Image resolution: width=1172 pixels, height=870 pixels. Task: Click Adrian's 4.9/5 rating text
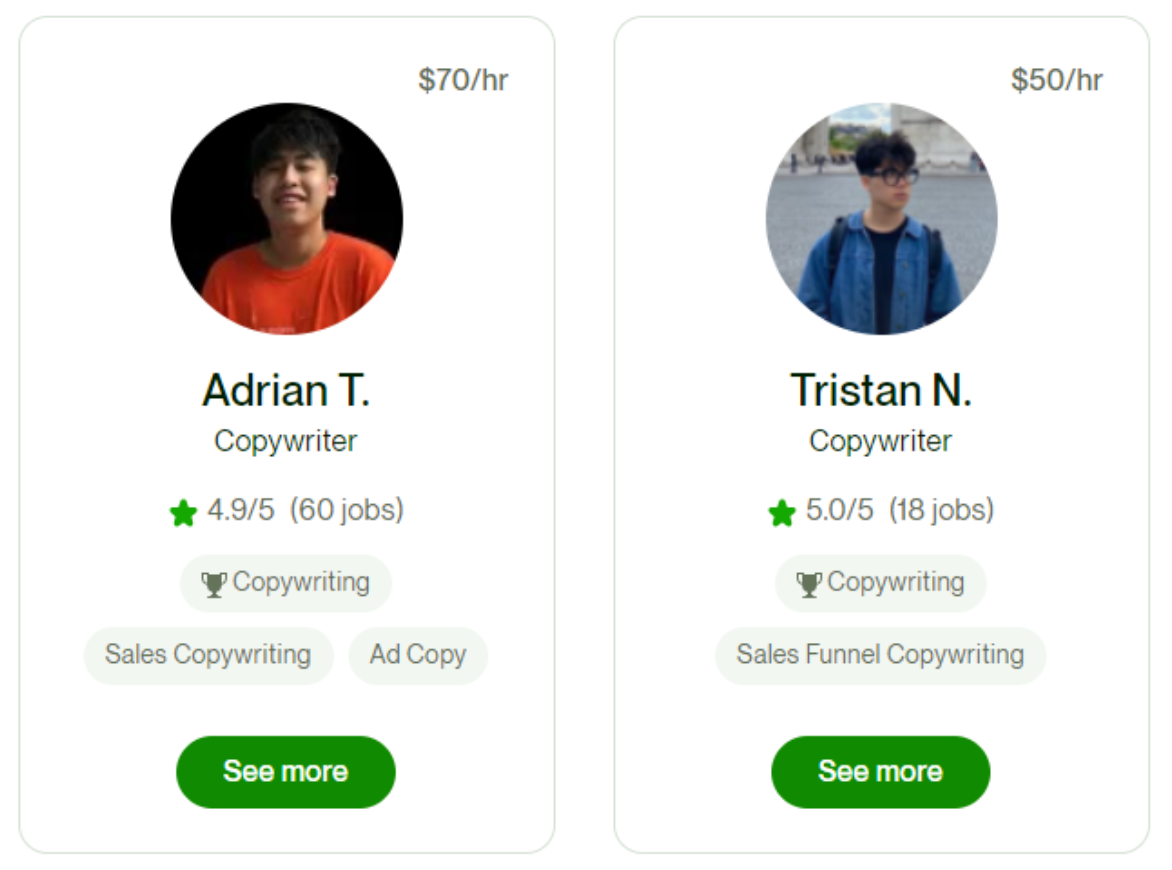240,510
